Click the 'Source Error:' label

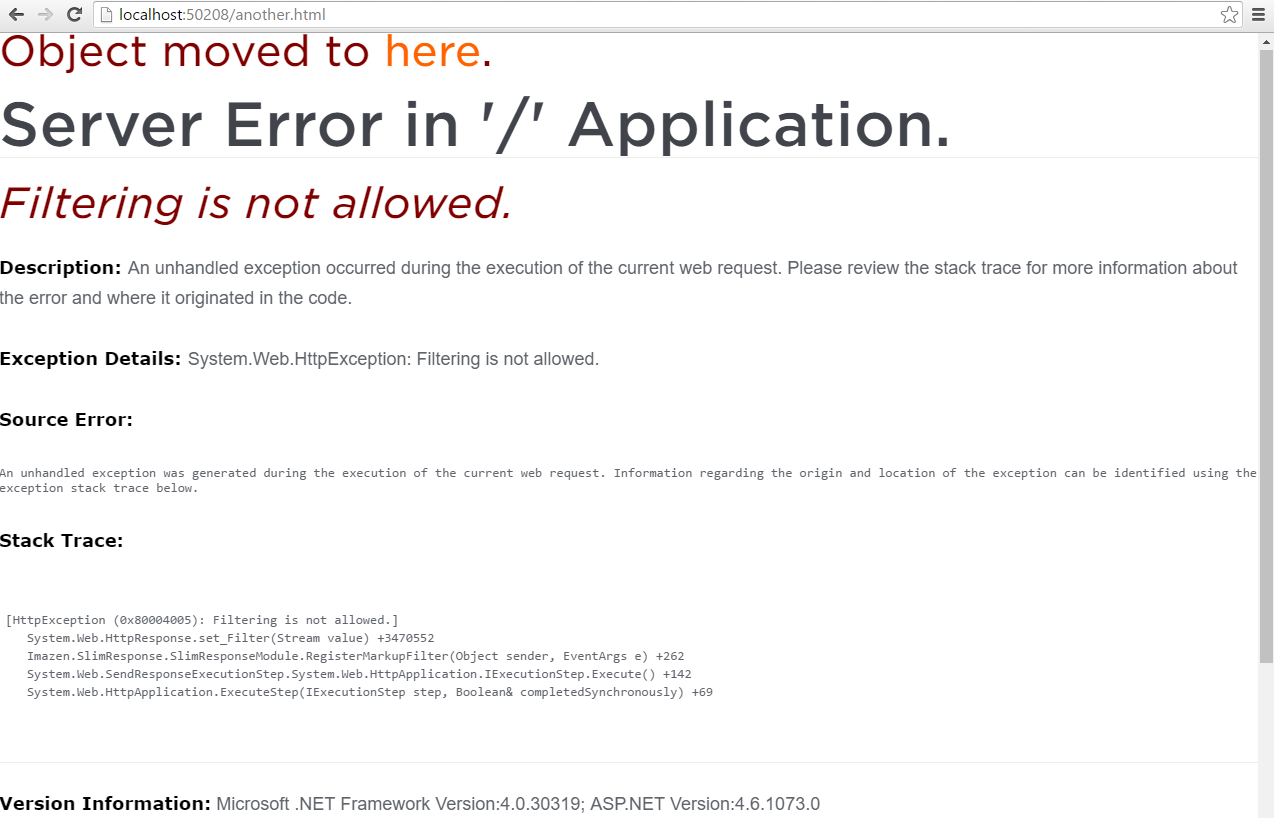click(x=66, y=420)
